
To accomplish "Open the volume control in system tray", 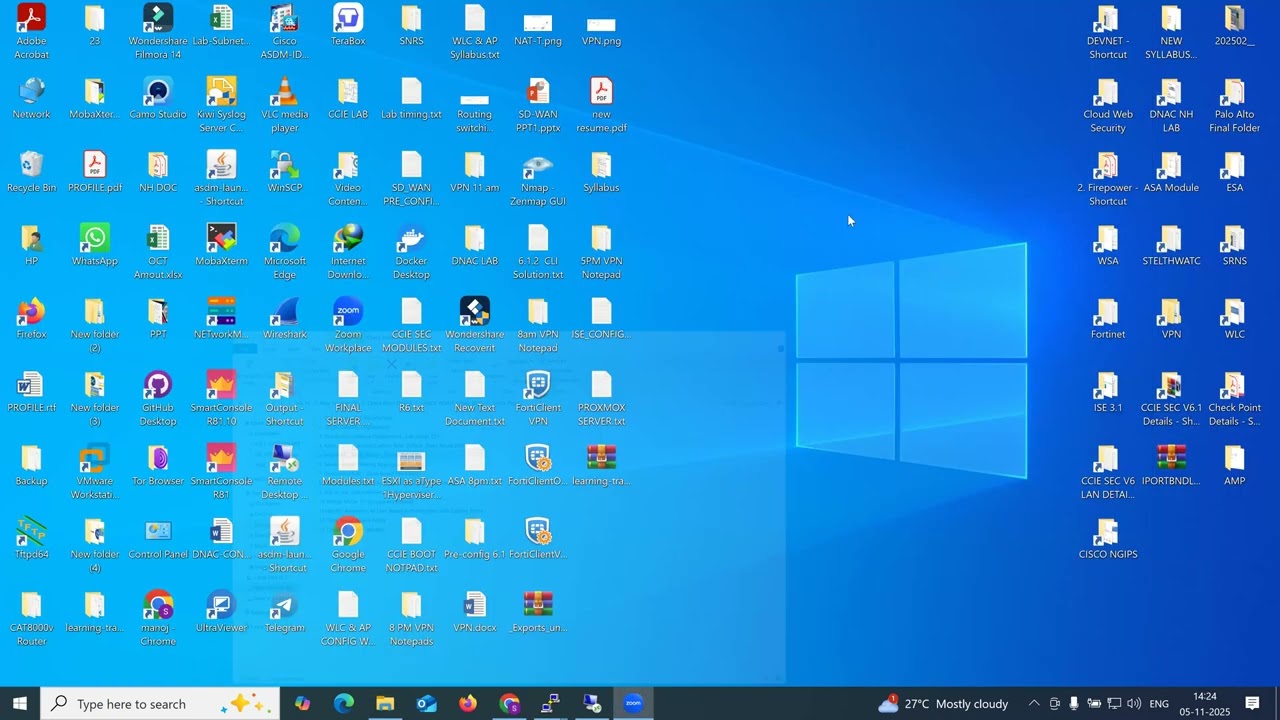I will [1134, 704].
